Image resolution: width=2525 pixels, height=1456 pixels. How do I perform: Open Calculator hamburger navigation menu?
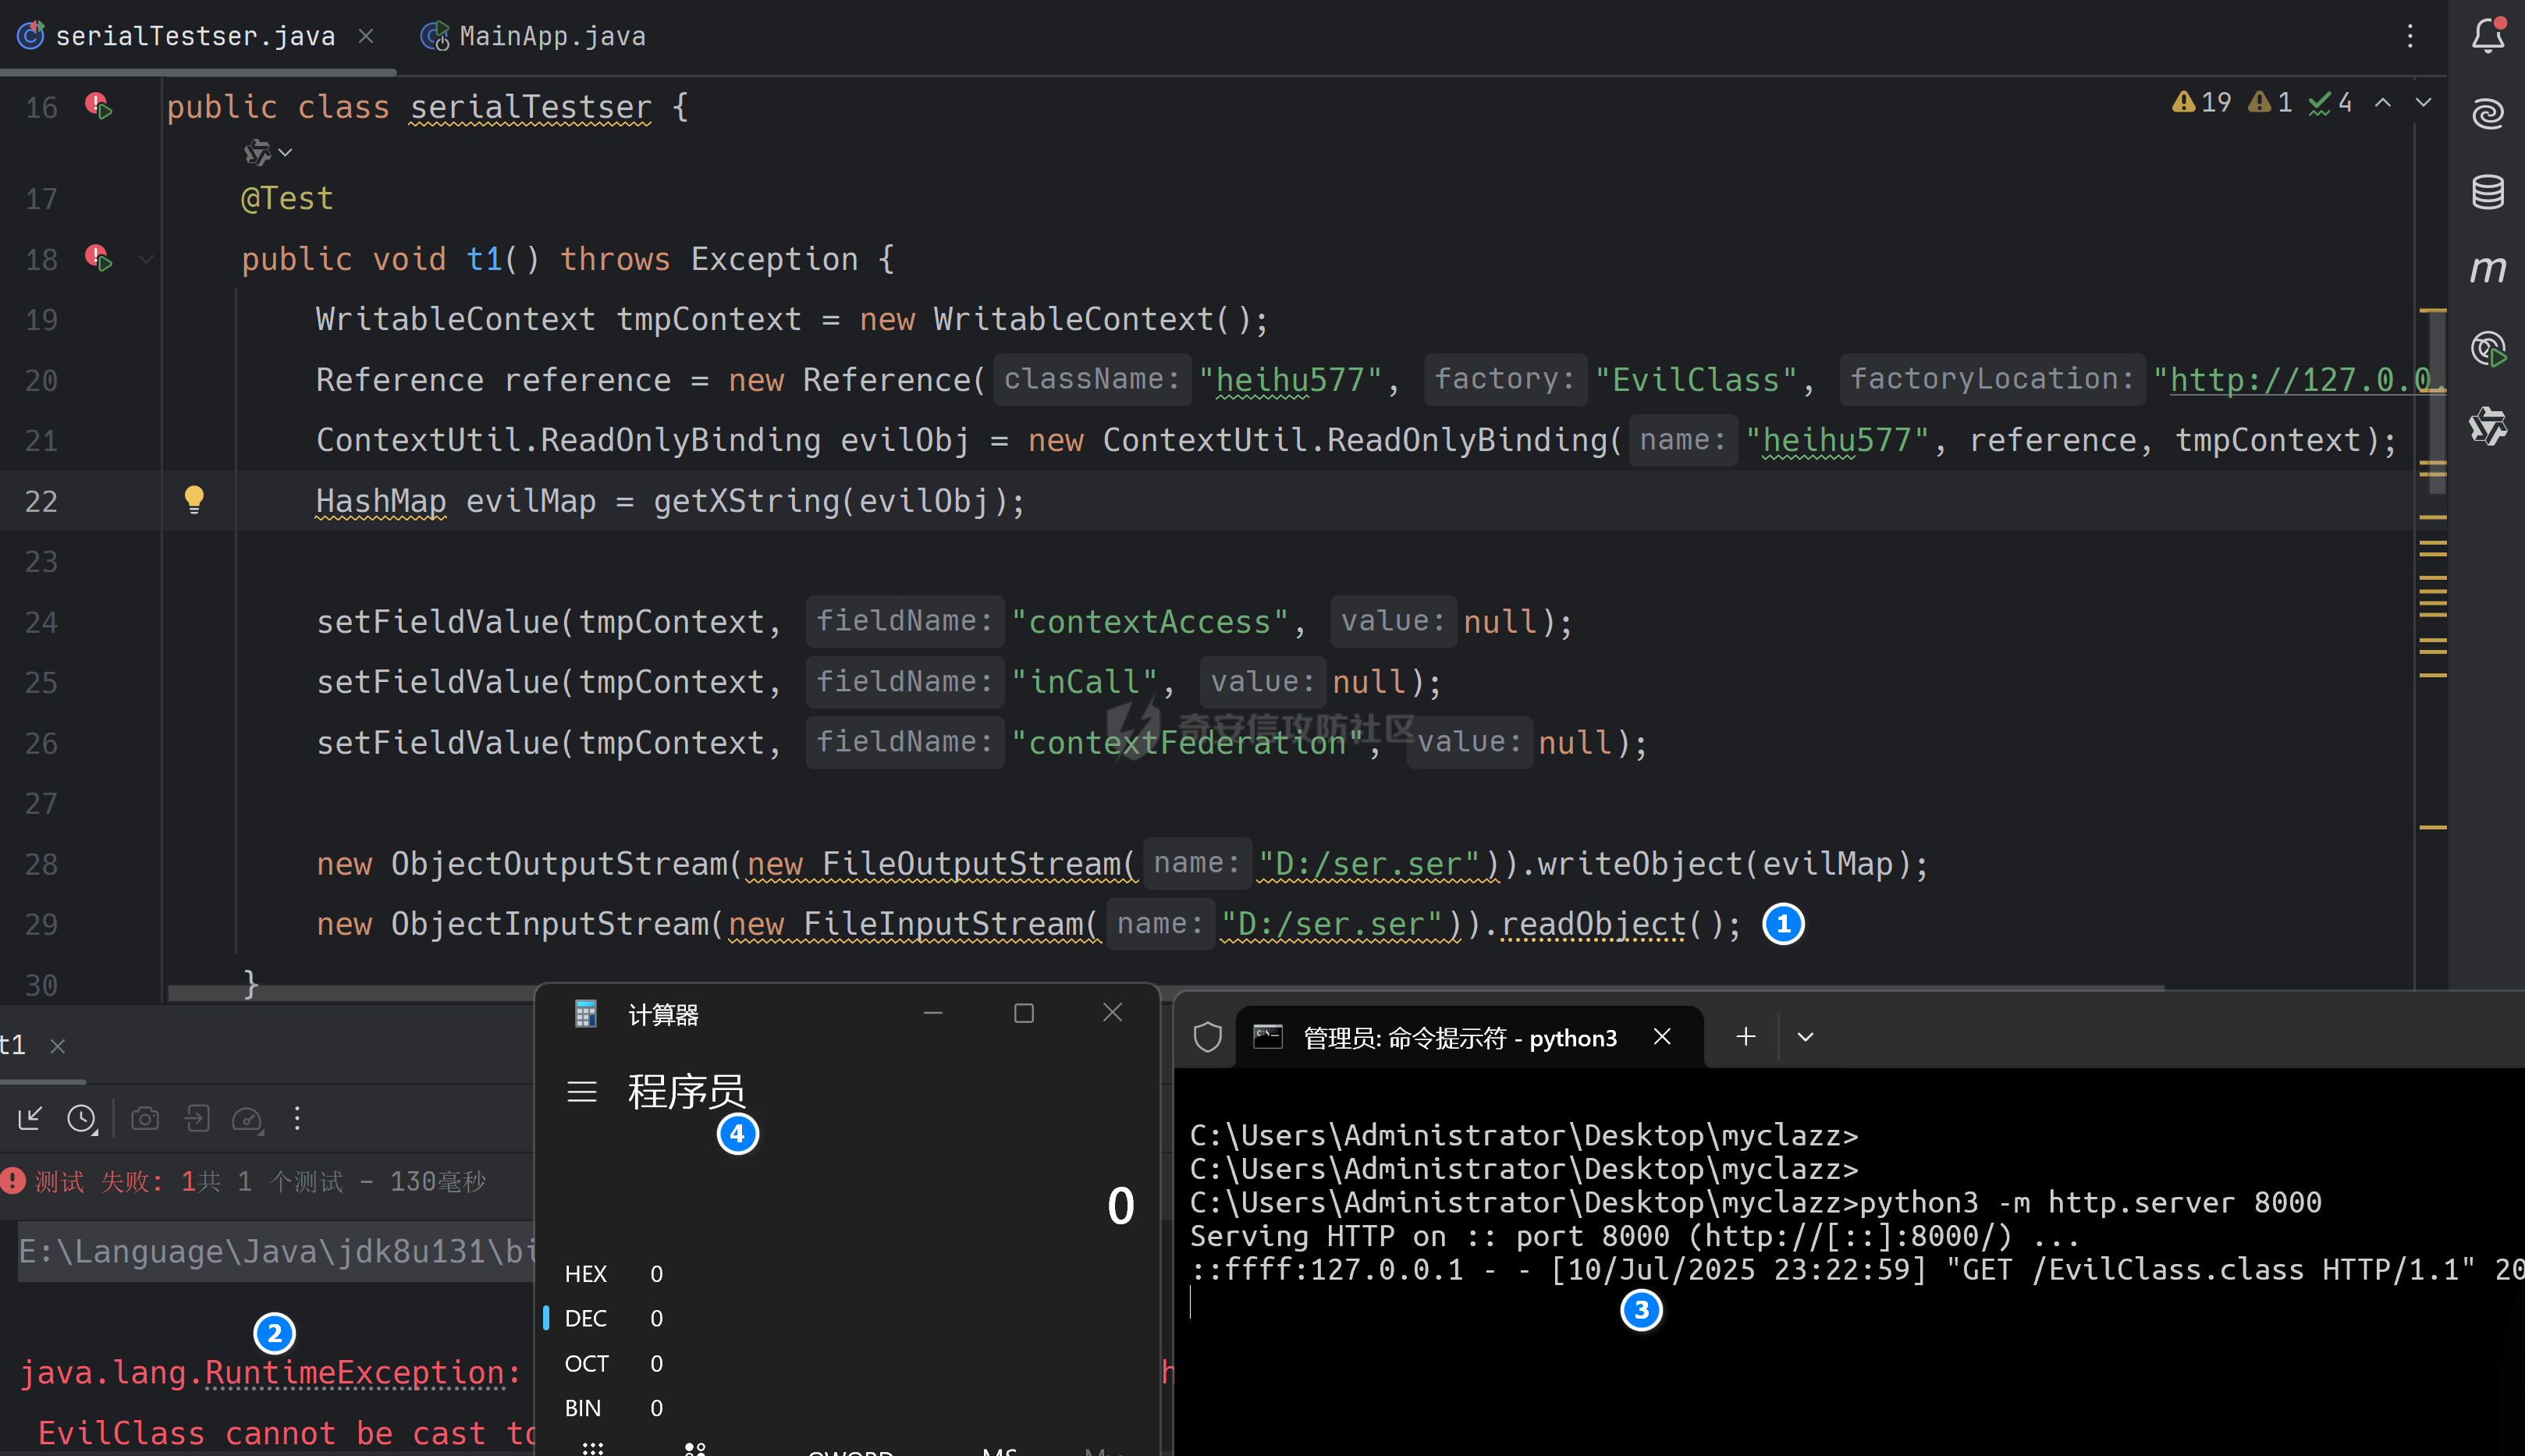582,1091
